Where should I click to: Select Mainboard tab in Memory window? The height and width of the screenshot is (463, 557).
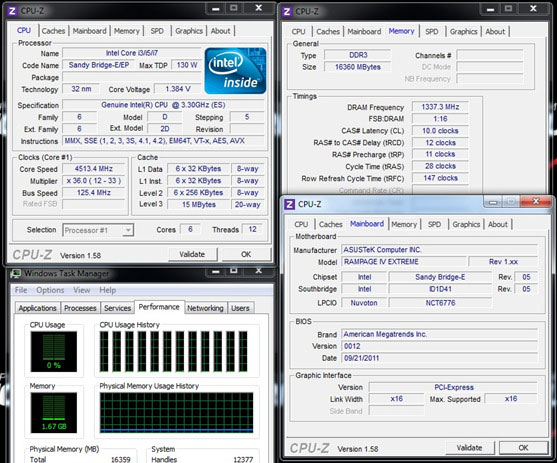[x=364, y=32]
